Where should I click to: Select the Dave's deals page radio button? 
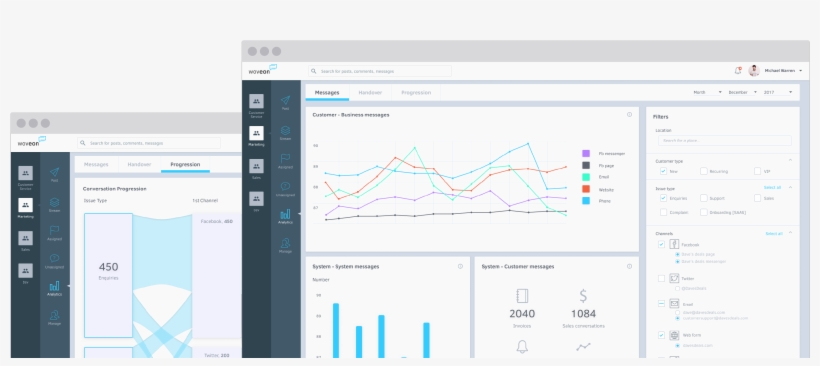tap(678, 254)
